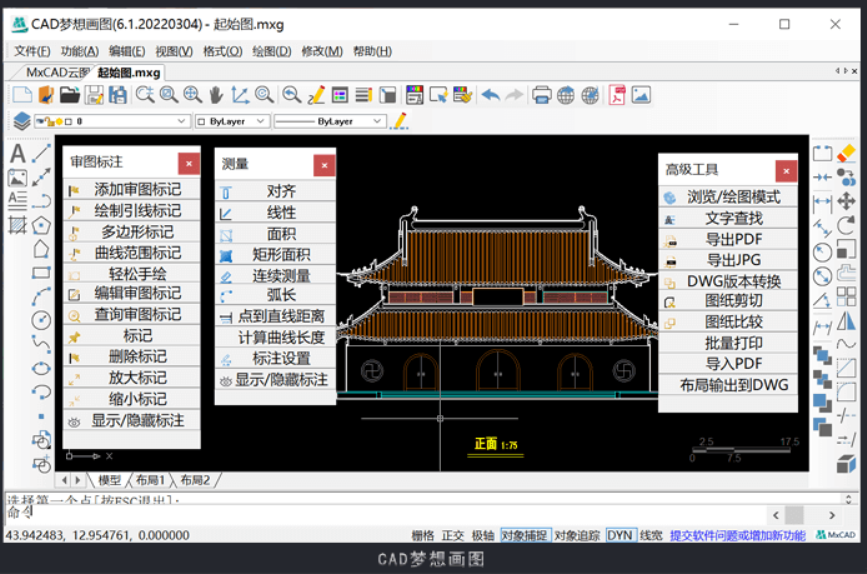Select the multiline text tool icon
Screen dimensions: 867x574
coord(18,201)
